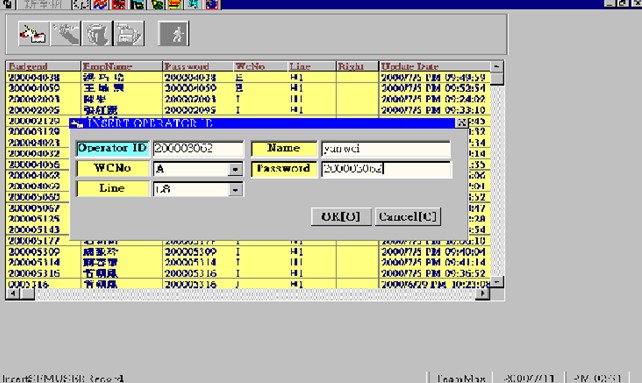Close the Insert Operator ID dialog
Image resolution: width=642 pixels, height=383 pixels.
(461, 122)
